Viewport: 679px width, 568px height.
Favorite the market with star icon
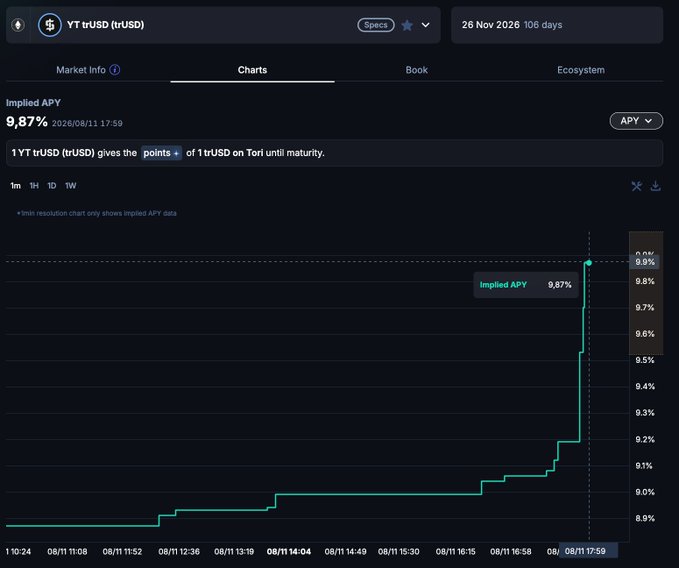pos(407,25)
